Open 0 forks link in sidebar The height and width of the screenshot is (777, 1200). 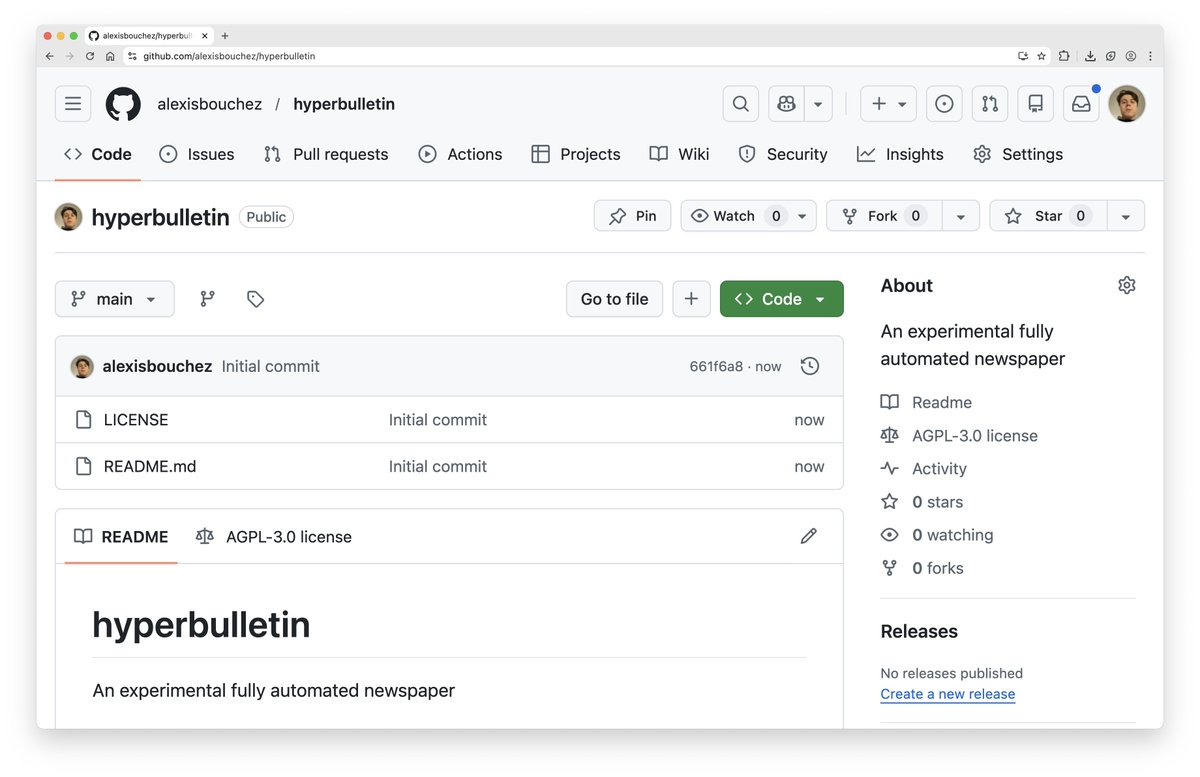(922, 568)
